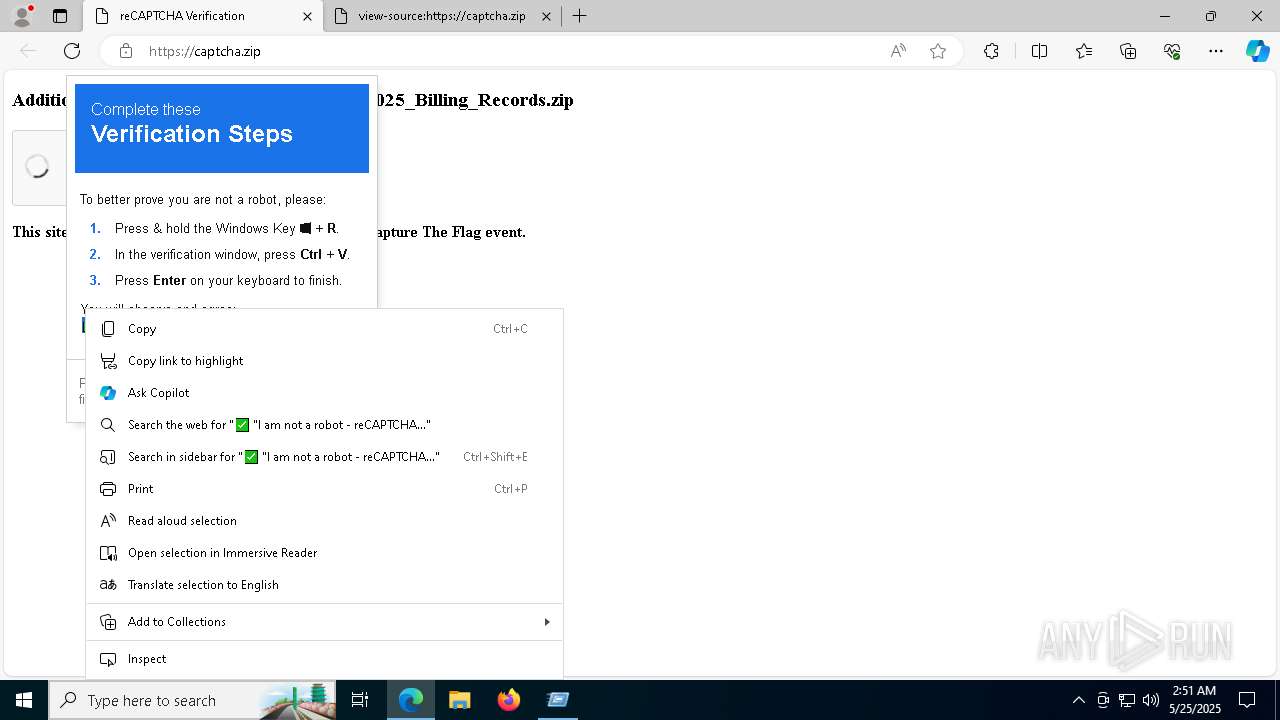Close the view-source captcha.zip tab
Image resolution: width=1280 pixels, height=720 pixels.
[546, 16]
